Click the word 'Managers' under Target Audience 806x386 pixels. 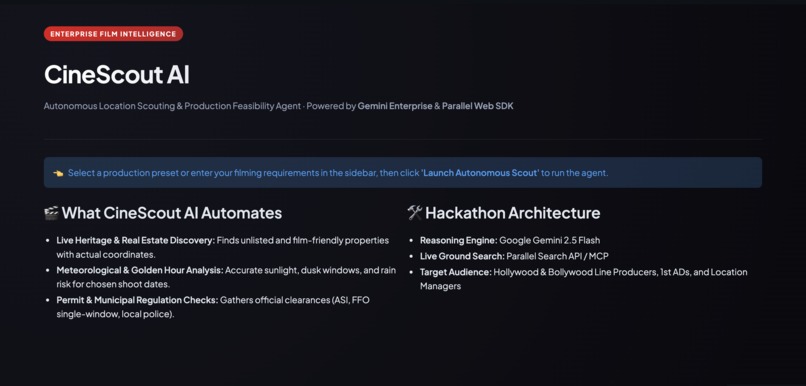(441, 286)
